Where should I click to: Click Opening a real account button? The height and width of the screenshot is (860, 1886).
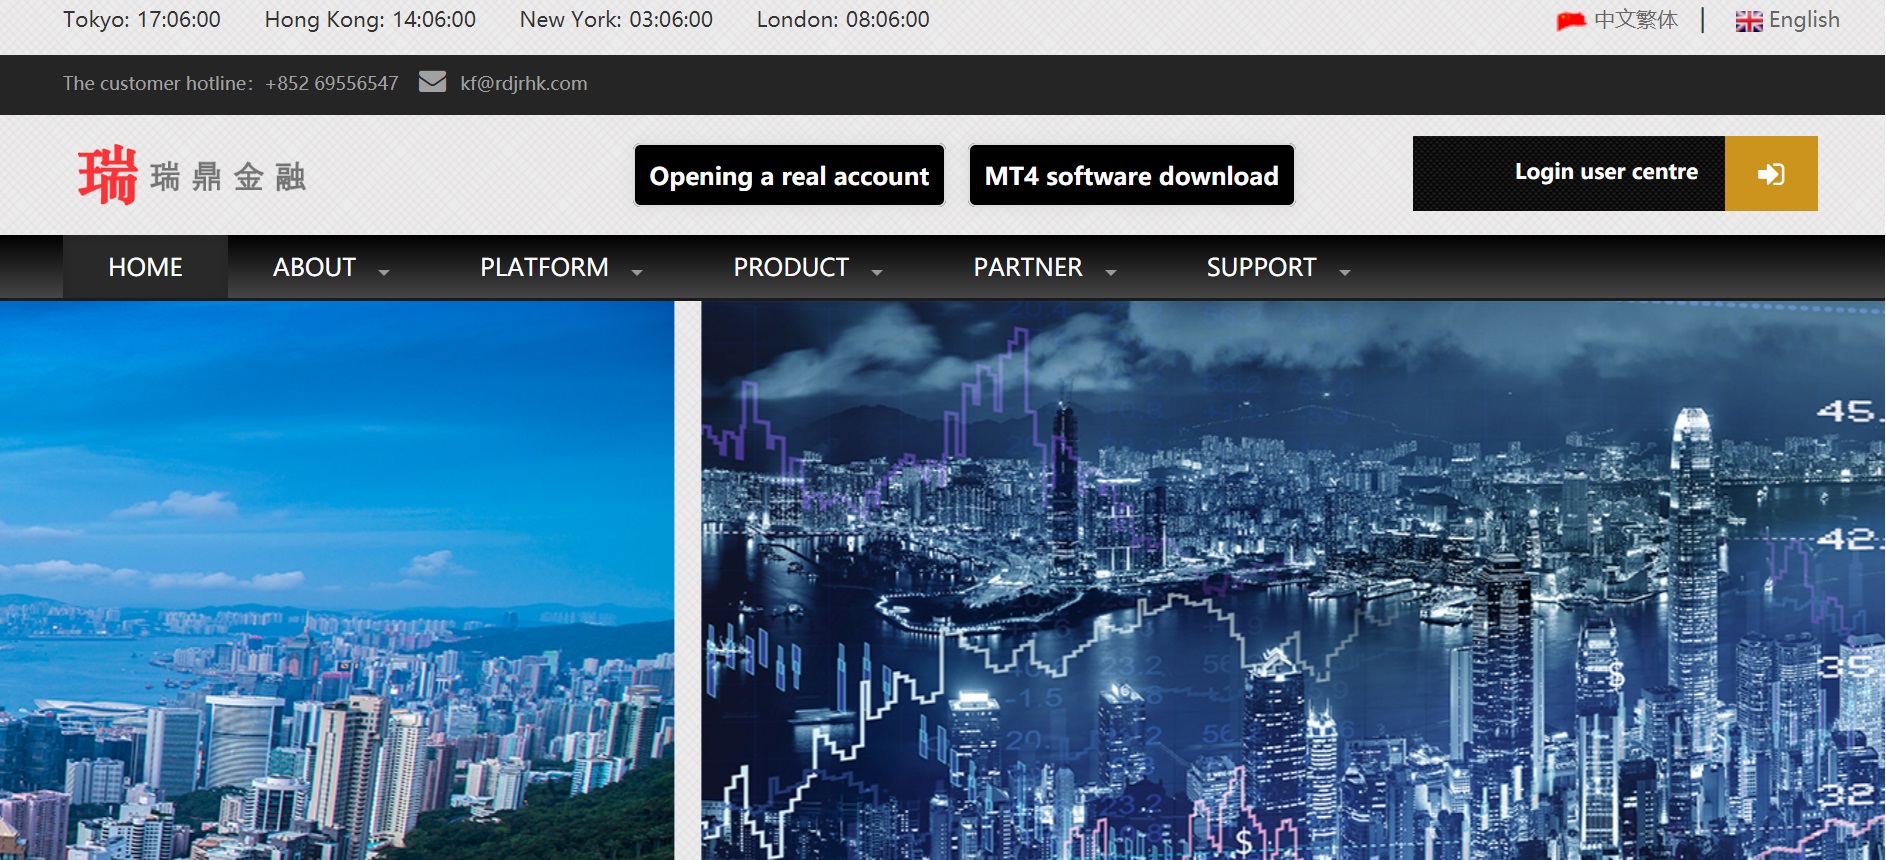[789, 176]
